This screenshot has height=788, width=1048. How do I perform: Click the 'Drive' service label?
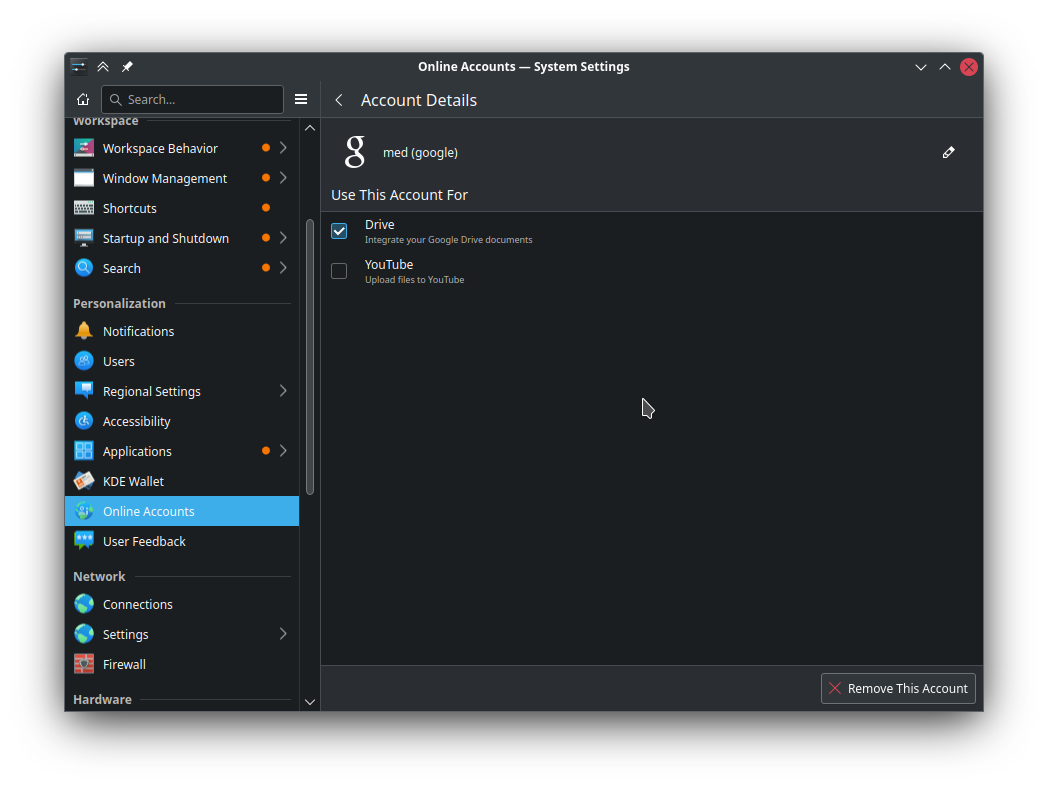click(380, 225)
